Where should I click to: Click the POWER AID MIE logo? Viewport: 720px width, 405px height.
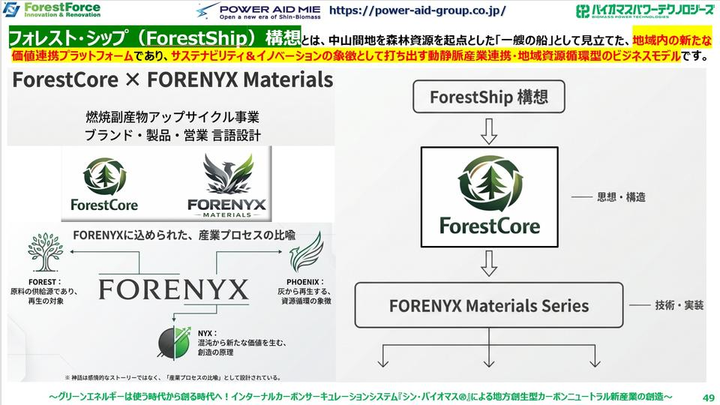pos(259,11)
